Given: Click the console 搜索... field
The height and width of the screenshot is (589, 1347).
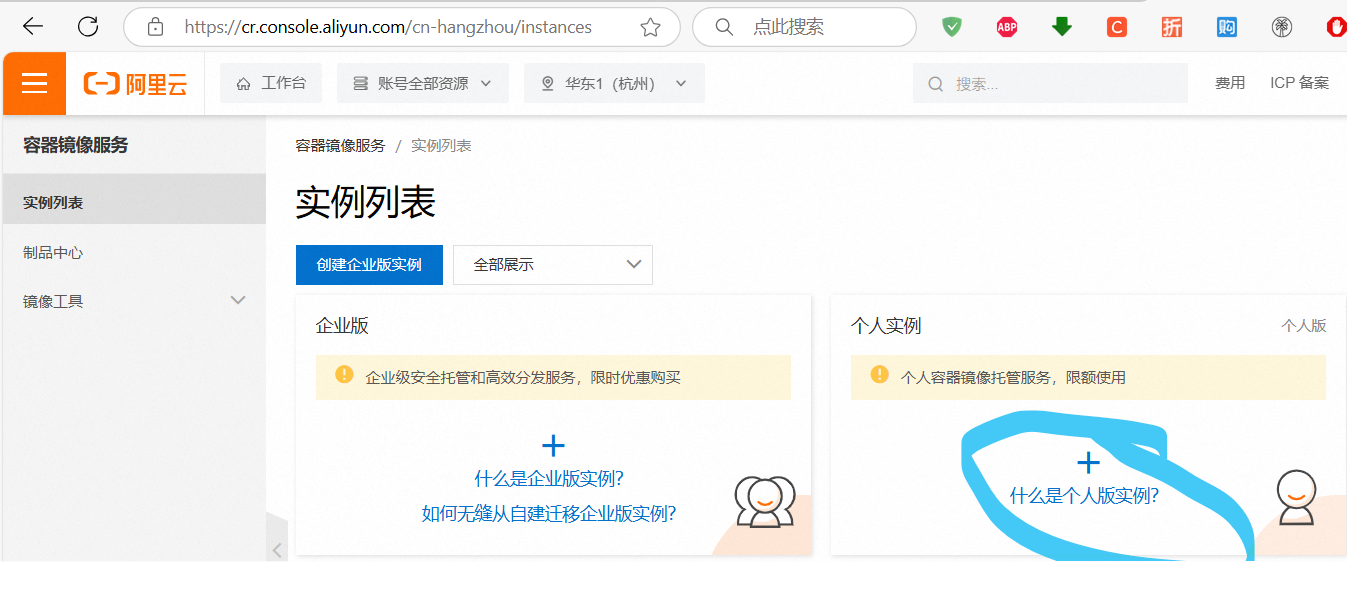Looking at the screenshot, I should tap(1050, 84).
